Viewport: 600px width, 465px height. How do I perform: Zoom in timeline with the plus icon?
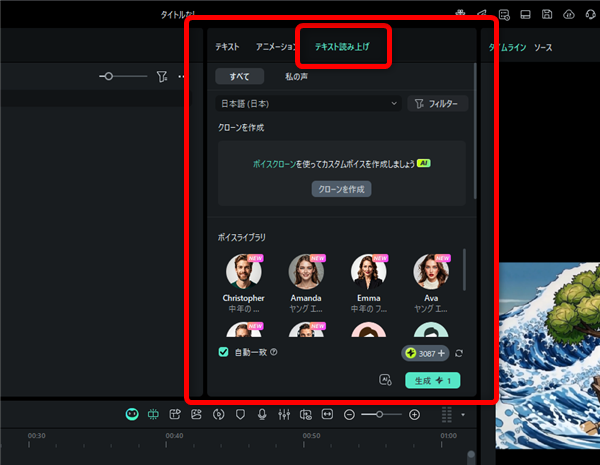click(414, 414)
